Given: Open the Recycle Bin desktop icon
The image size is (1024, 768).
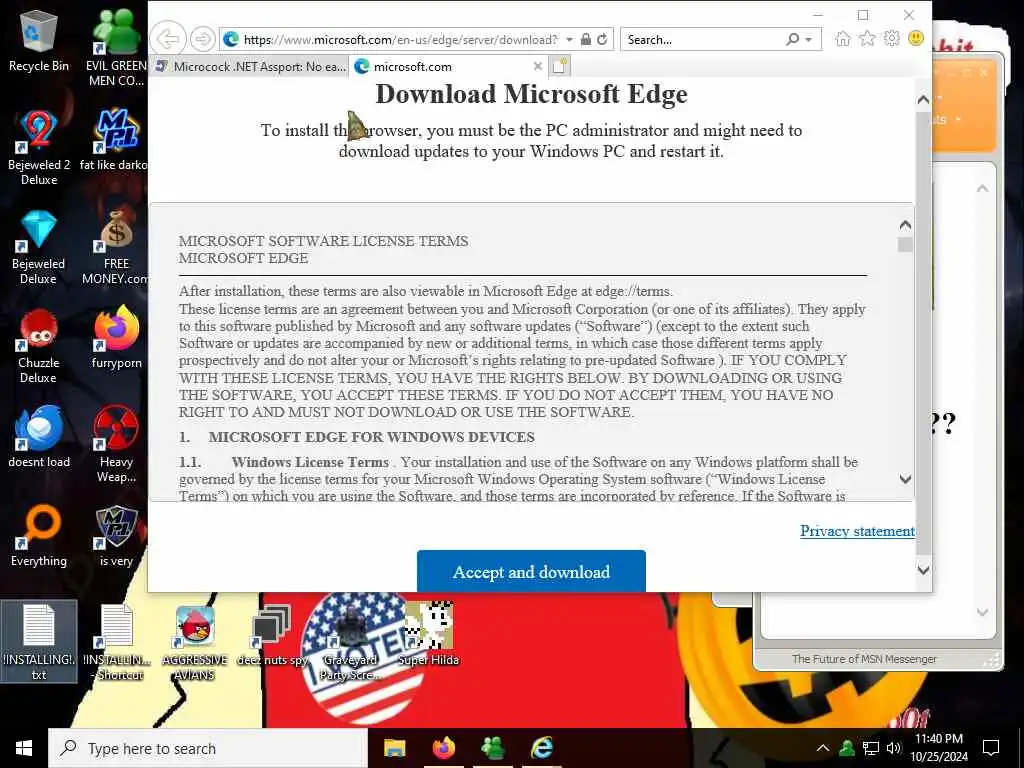Looking at the screenshot, I should (39, 42).
